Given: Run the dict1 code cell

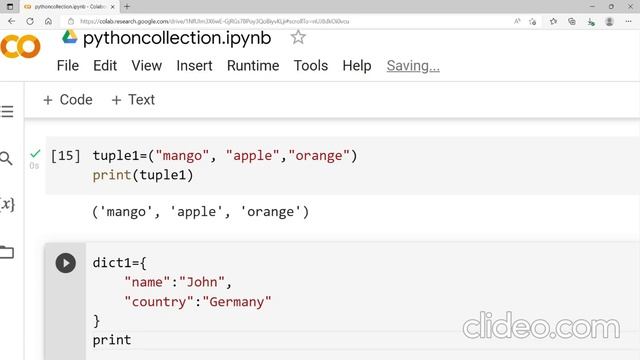Looking at the screenshot, I should click(66, 263).
